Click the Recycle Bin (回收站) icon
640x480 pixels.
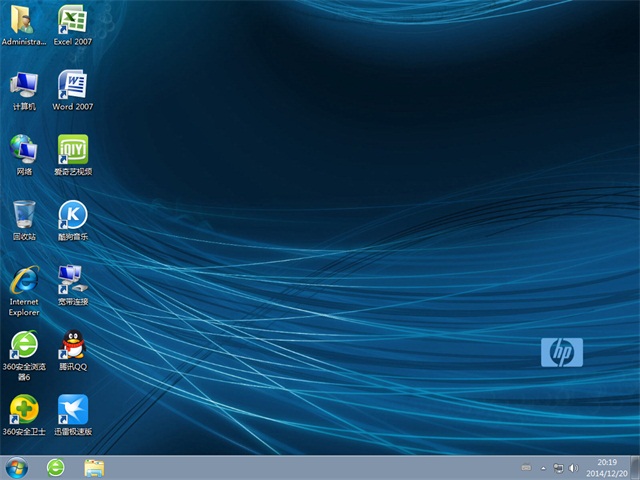(x=24, y=214)
